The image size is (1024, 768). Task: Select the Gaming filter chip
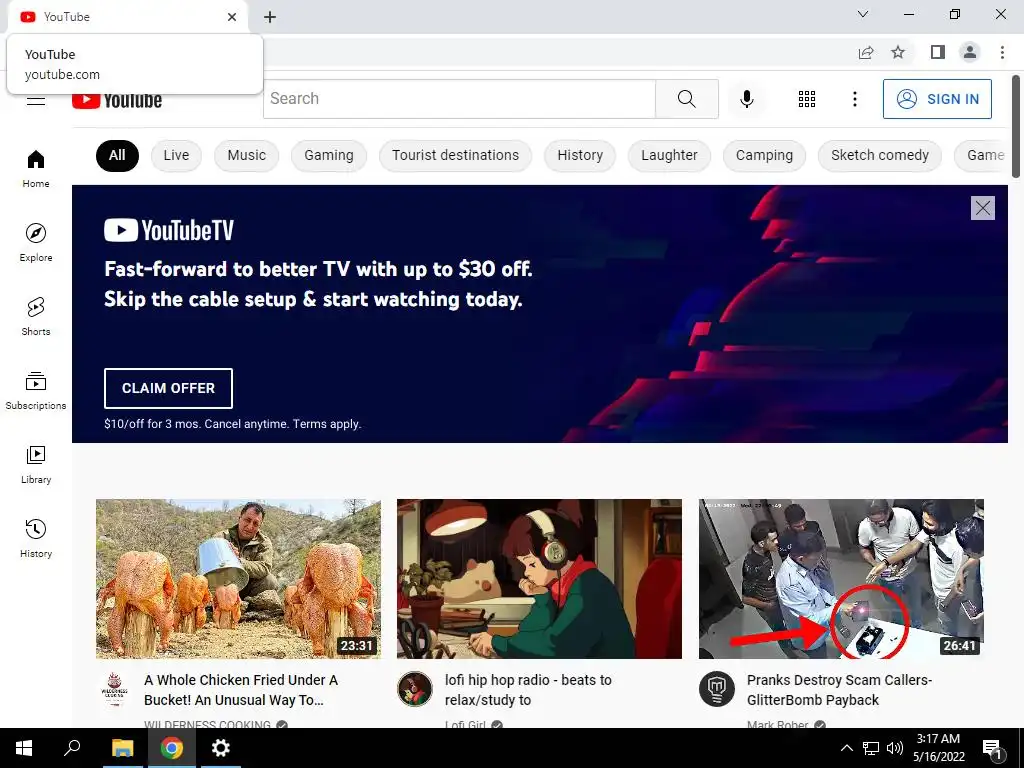point(328,155)
